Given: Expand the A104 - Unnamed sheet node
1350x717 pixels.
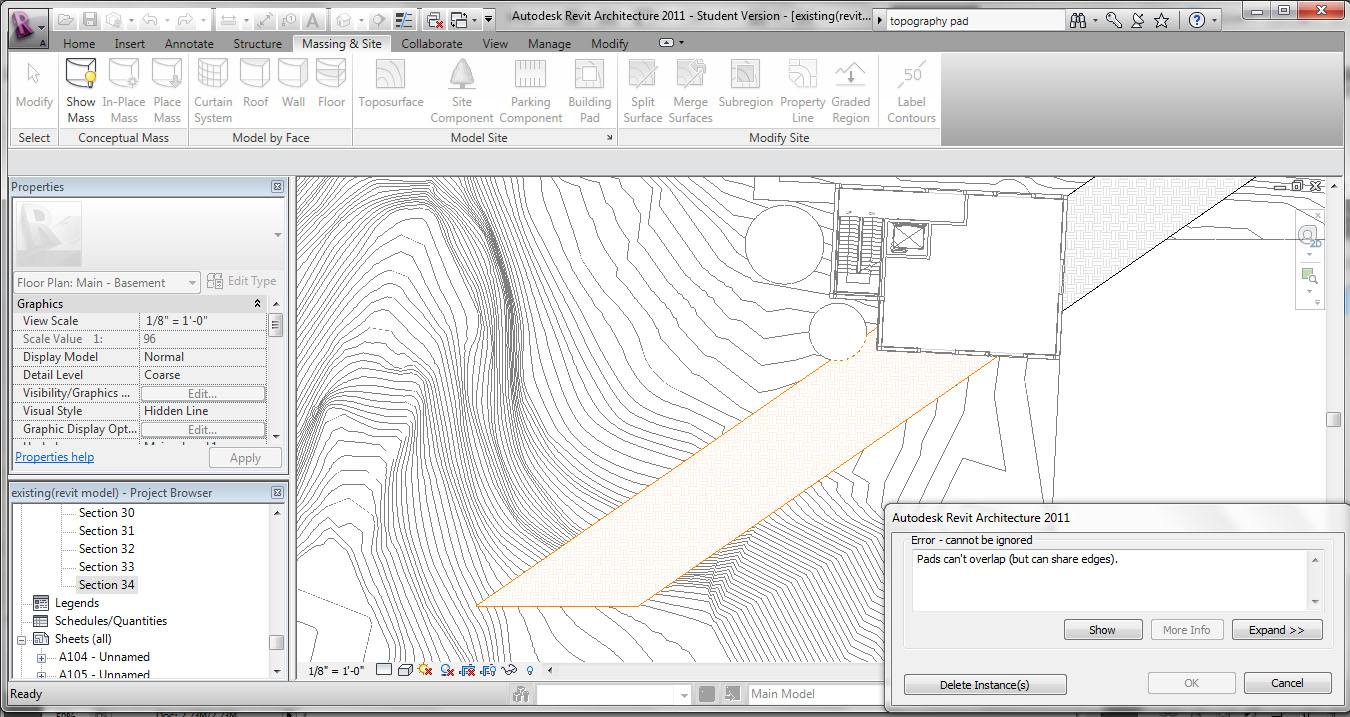Looking at the screenshot, I should (42, 657).
